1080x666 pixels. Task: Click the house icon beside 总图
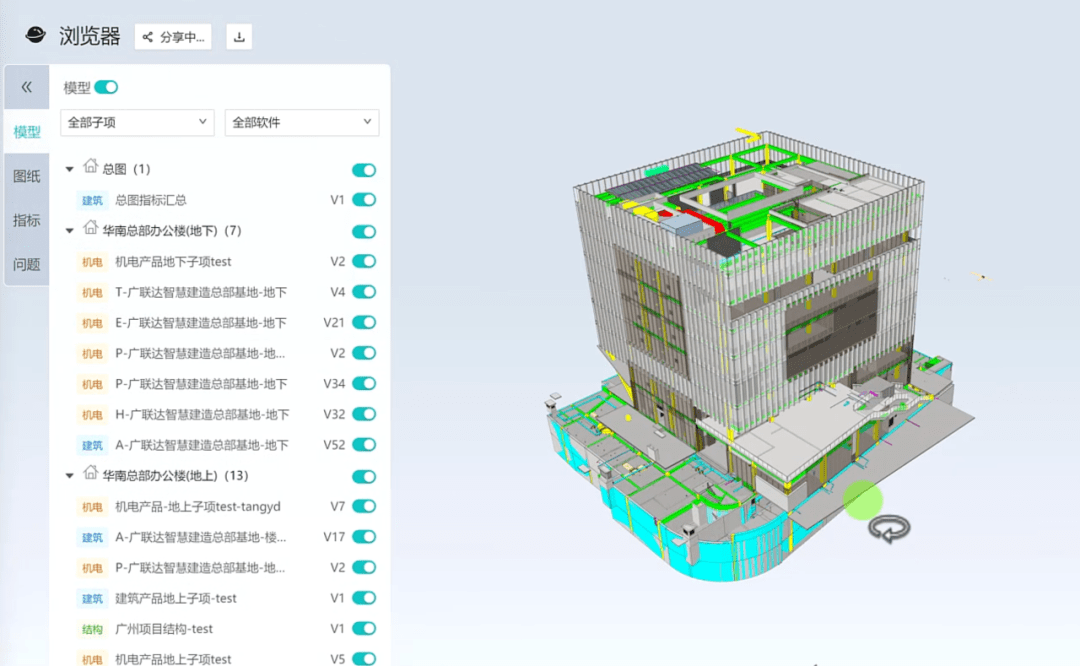[x=91, y=167]
